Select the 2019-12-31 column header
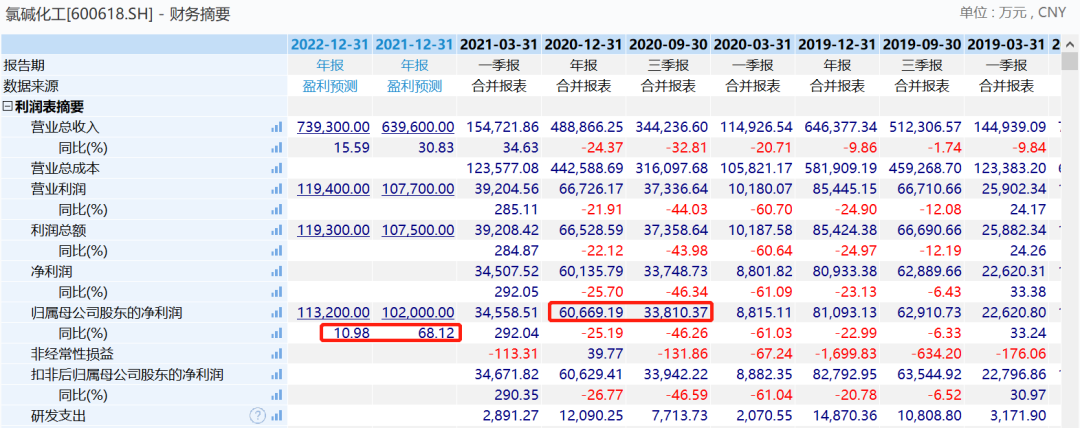This screenshot has width=1080, height=428. pos(838,45)
